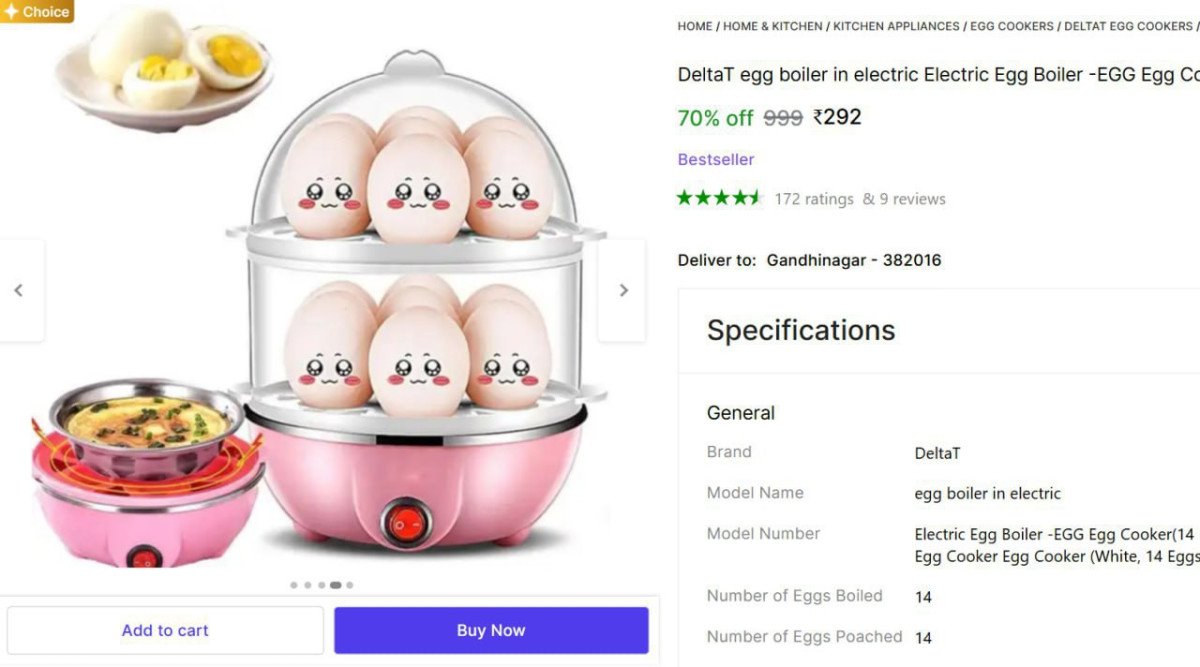This screenshot has width=1200, height=667.
Task: Expand the Specifications section
Action: (800, 330)
